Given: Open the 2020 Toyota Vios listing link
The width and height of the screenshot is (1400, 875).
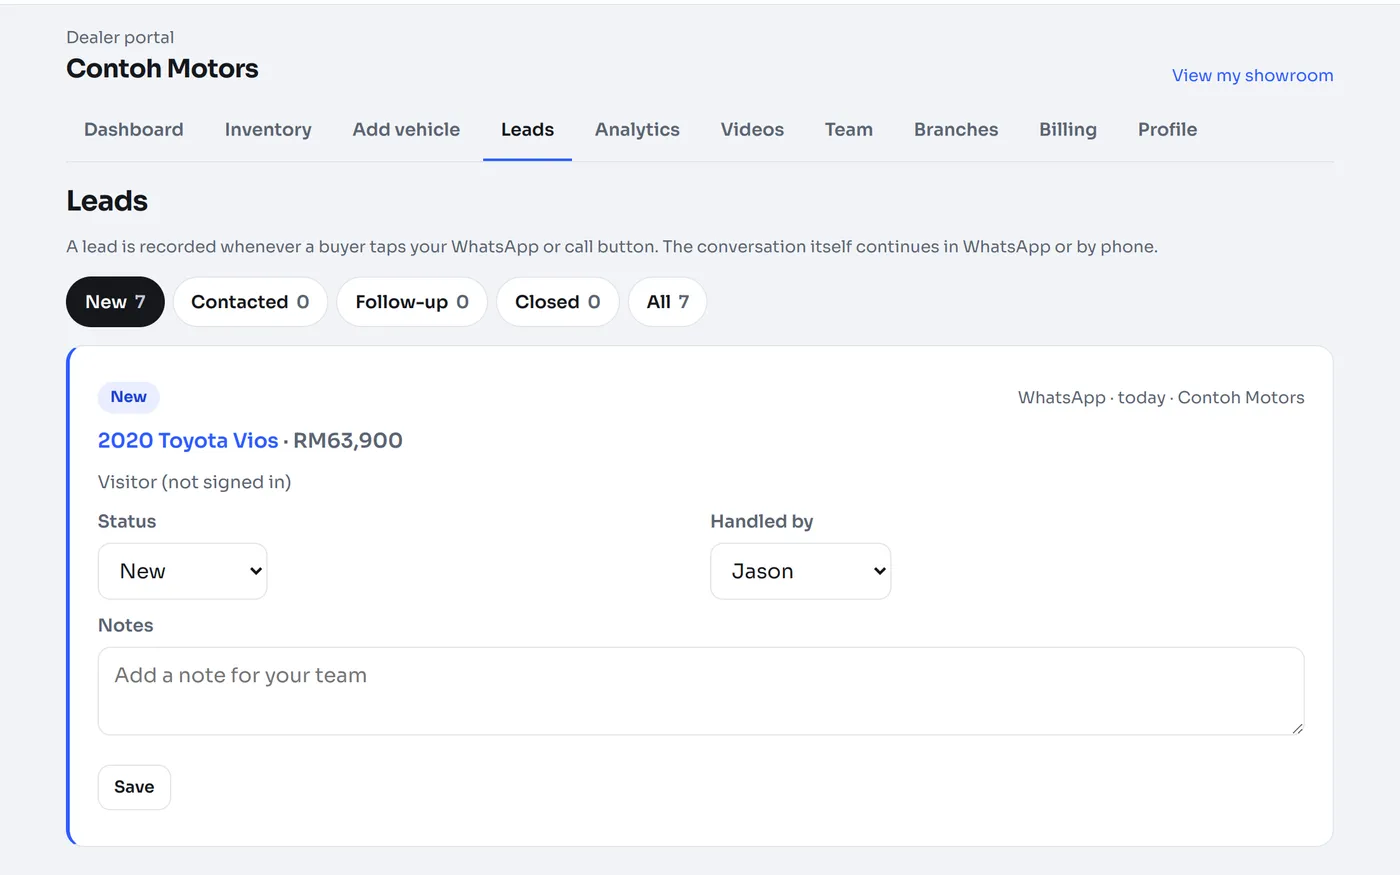Looking at the screenshot, I should pyautogui.click(x=188, y=441).
